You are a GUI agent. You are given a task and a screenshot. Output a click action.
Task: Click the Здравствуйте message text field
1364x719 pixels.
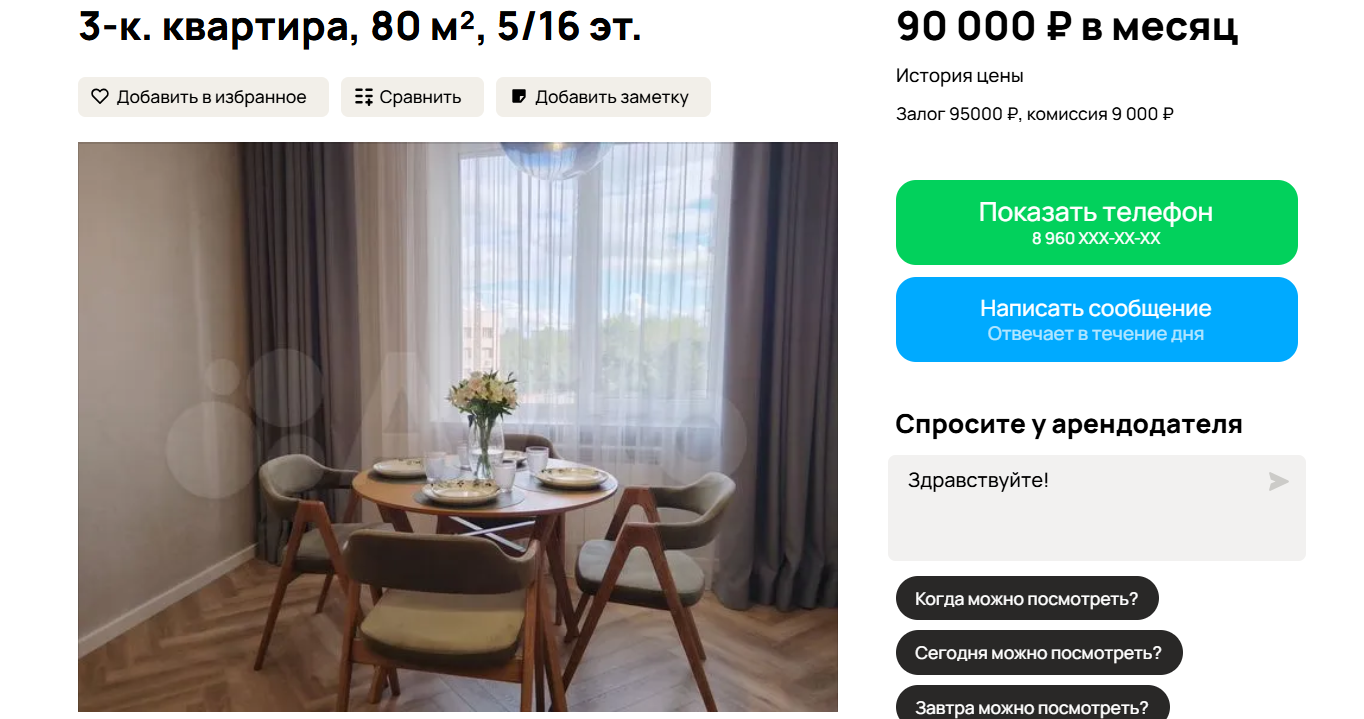point(1096,508)
